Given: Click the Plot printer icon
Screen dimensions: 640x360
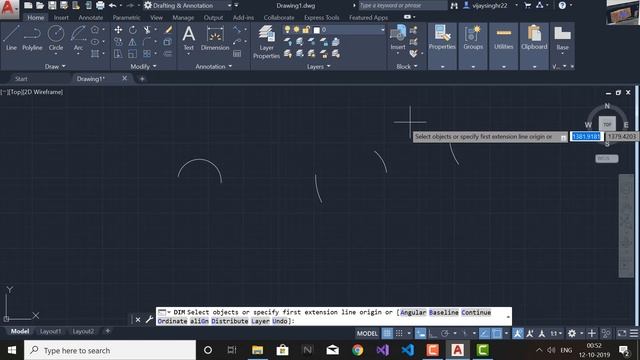Looking at the screenshot, I should [x=100, y=5].
